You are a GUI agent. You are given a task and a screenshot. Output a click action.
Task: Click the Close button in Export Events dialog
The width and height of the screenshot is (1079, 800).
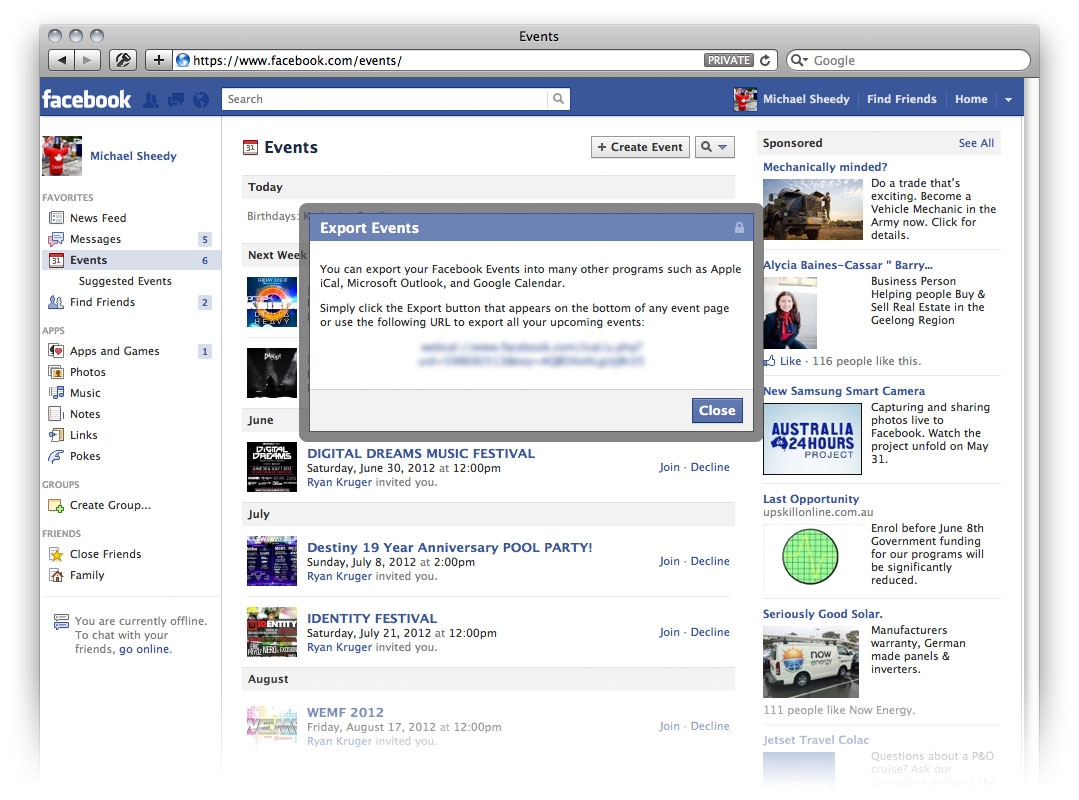click(x=717, y=411)
